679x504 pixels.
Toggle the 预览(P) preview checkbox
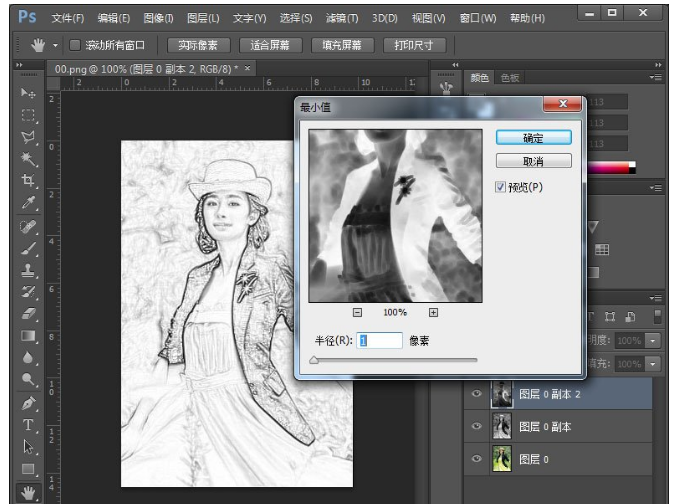point(502,186)
